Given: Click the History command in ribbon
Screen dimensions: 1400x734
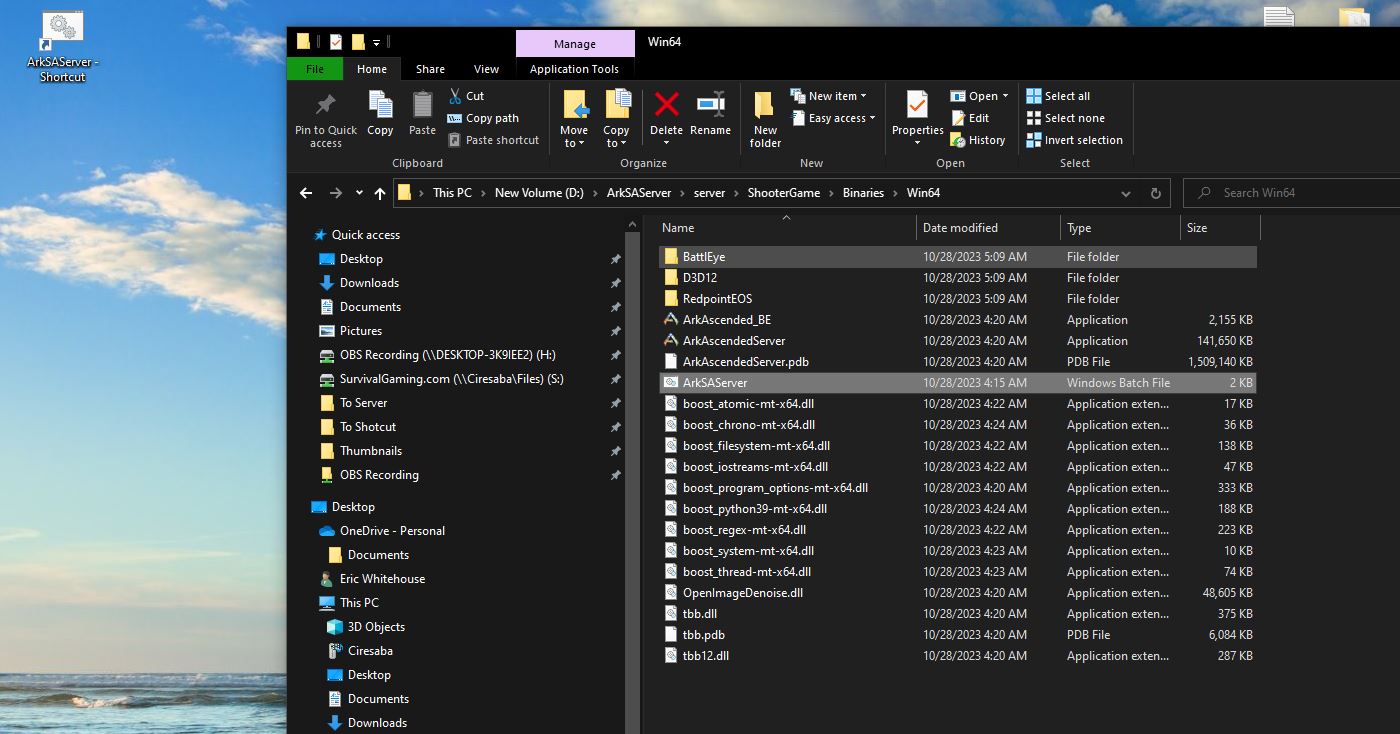Looking at the screenshot, I should pos(978,140).
